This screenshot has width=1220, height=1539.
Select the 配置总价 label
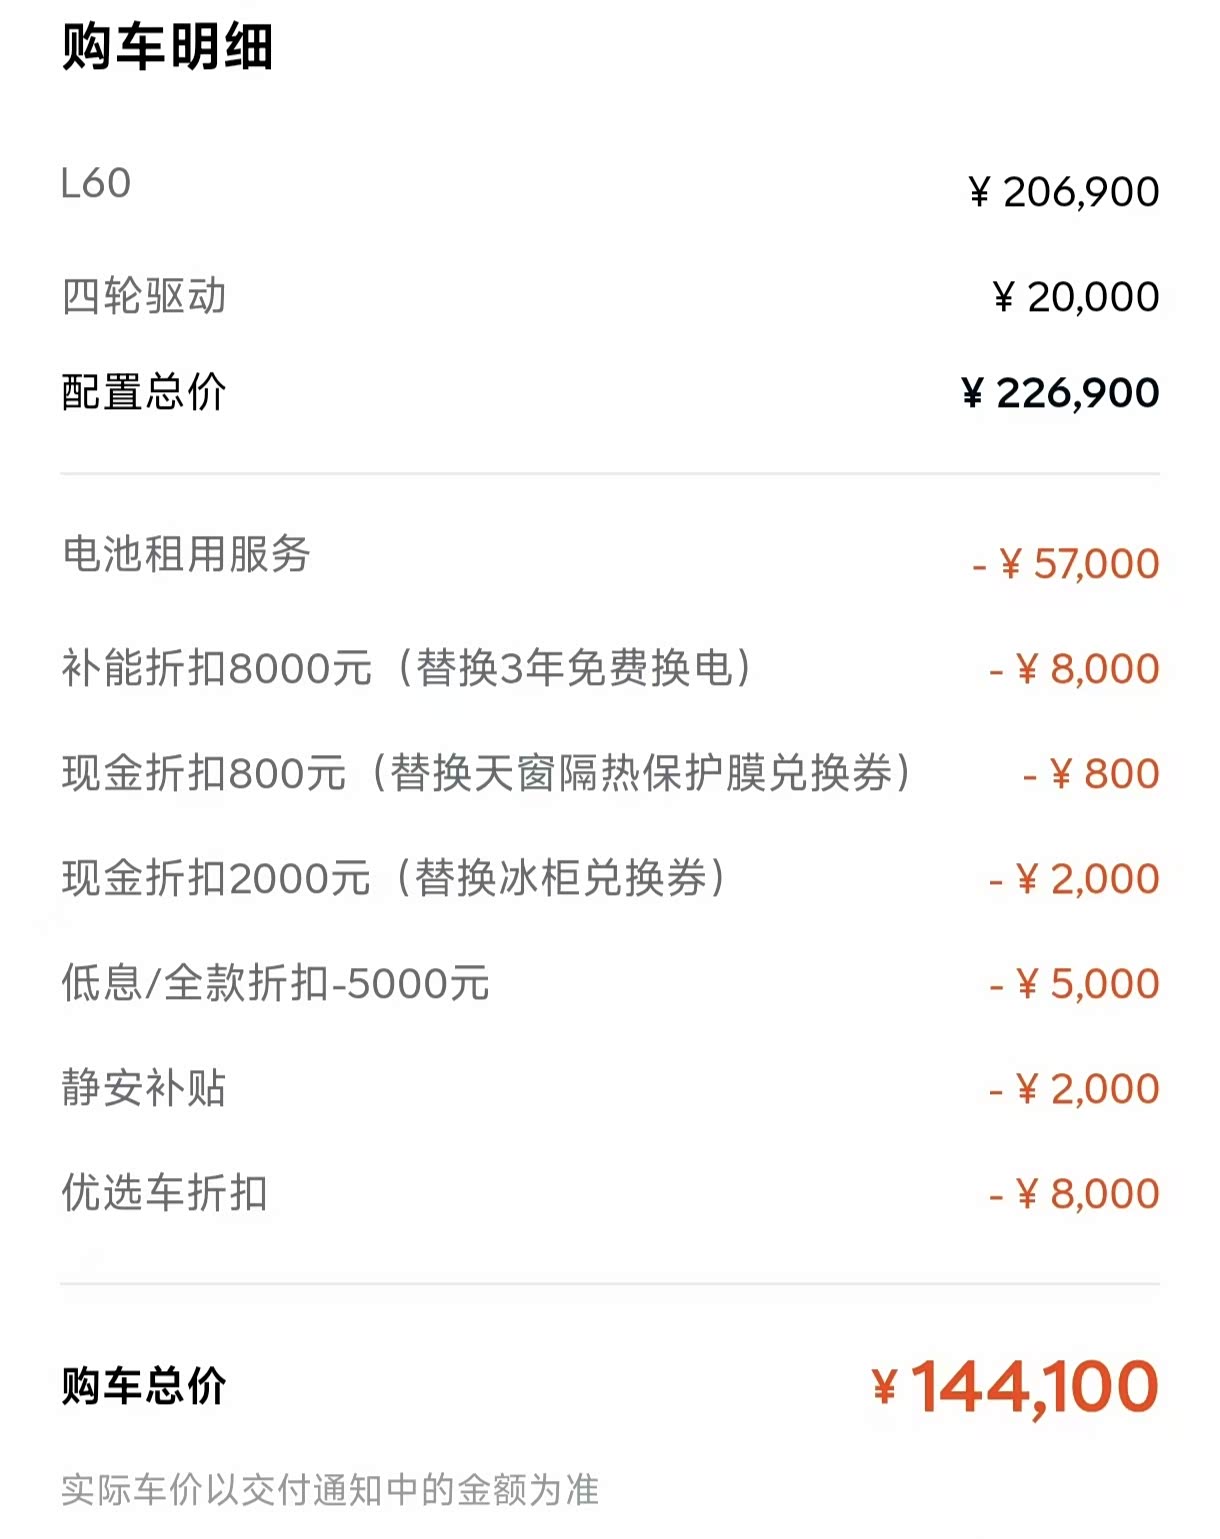144,392
